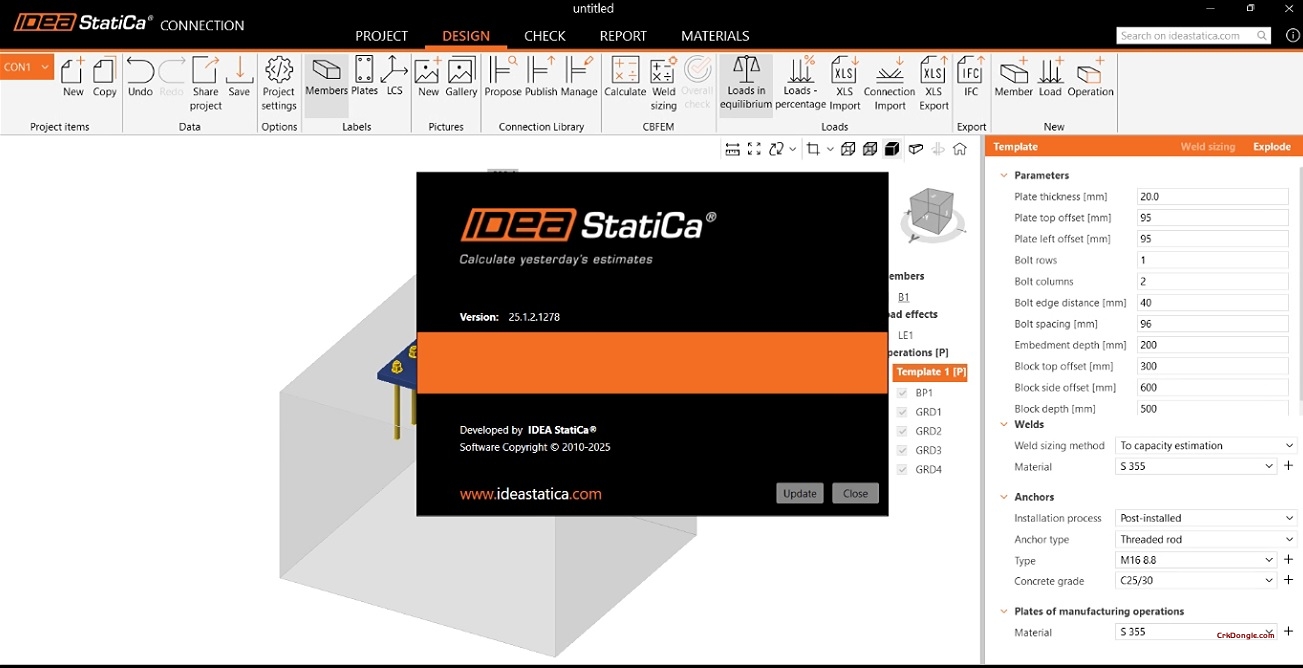
Task: Click the dimension ruler view icon
Action: point(732,149)
